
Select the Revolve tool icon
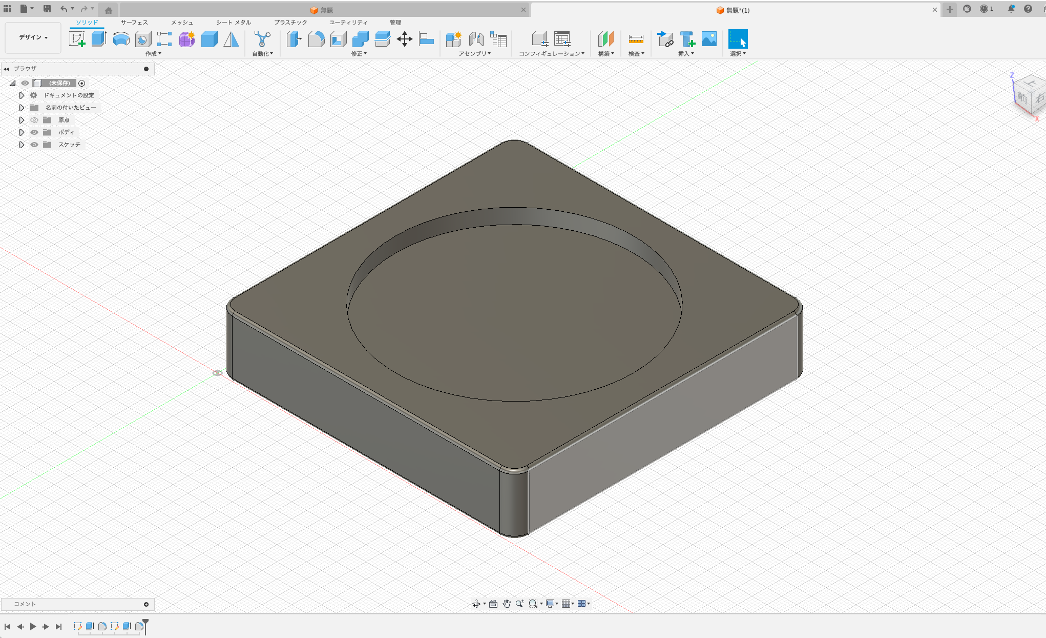(121, 39)
